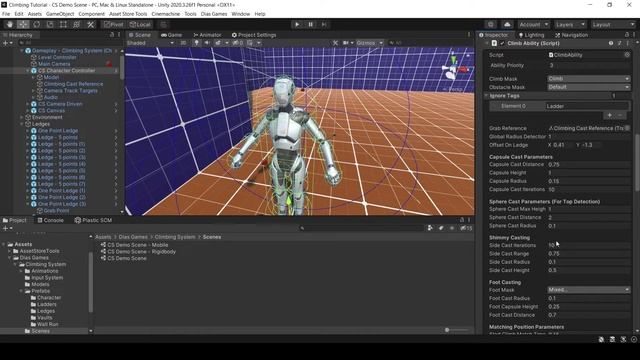This screenshot has width=640, height=360.
Task: Open the Layout dropdown
Action: (614, 24)
